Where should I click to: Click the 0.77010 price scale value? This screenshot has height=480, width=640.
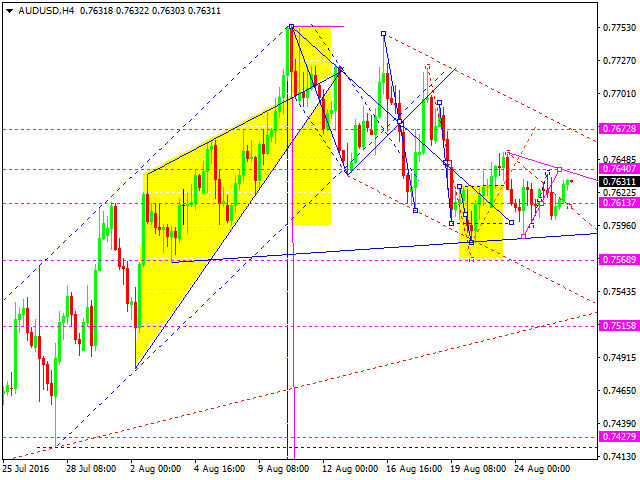click(620, 94)
